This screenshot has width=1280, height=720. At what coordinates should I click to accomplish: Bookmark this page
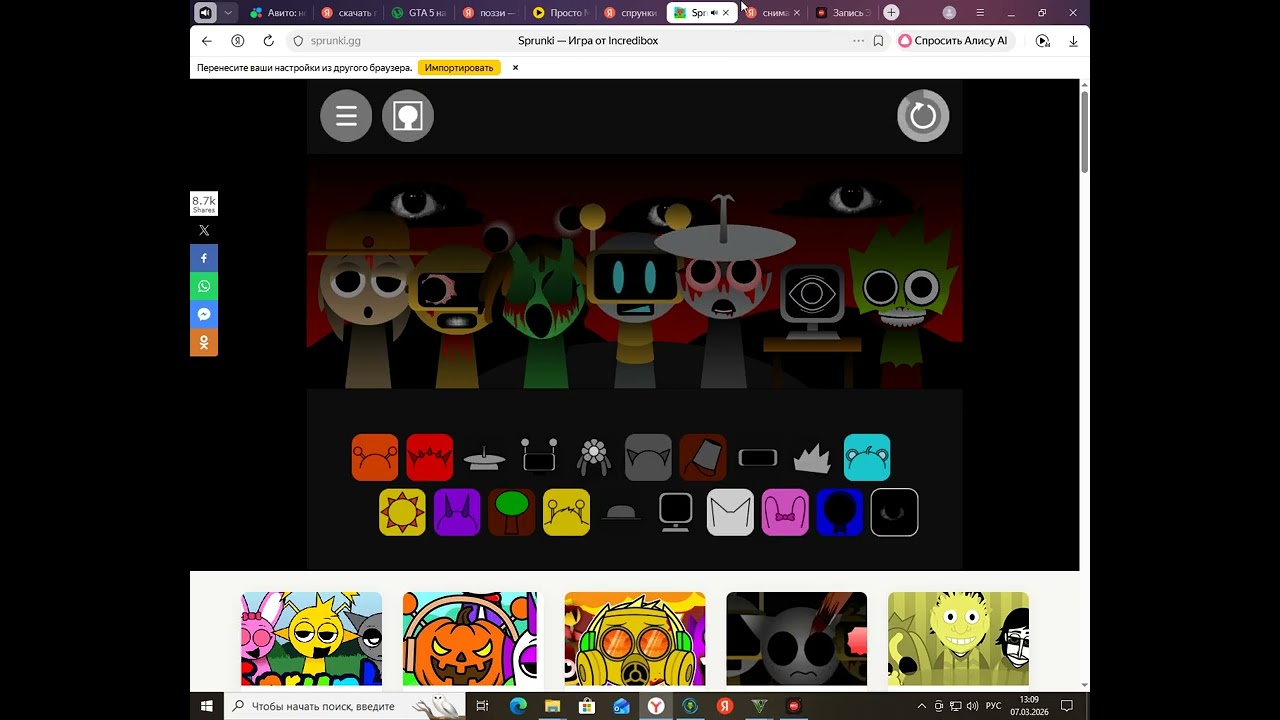click(x=878, y=41)
